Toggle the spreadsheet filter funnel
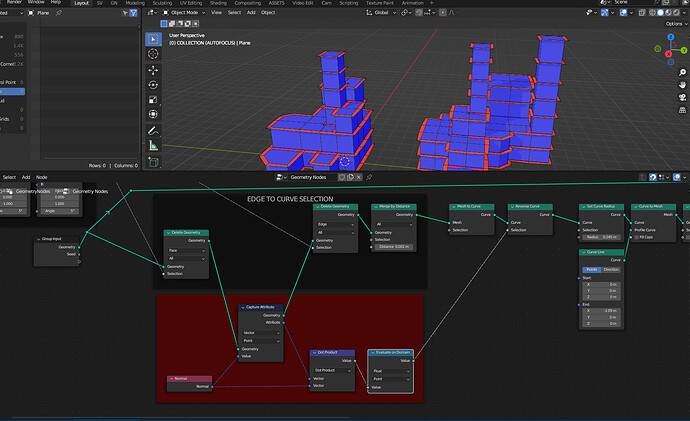This screenshot has width=690, height=421. coord(133,13)
